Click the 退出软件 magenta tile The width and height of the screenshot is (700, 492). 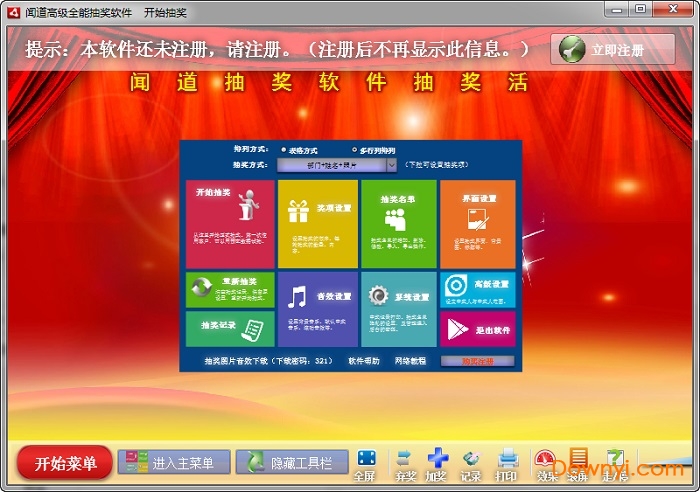pyautogui.click(x=478, y=329)
